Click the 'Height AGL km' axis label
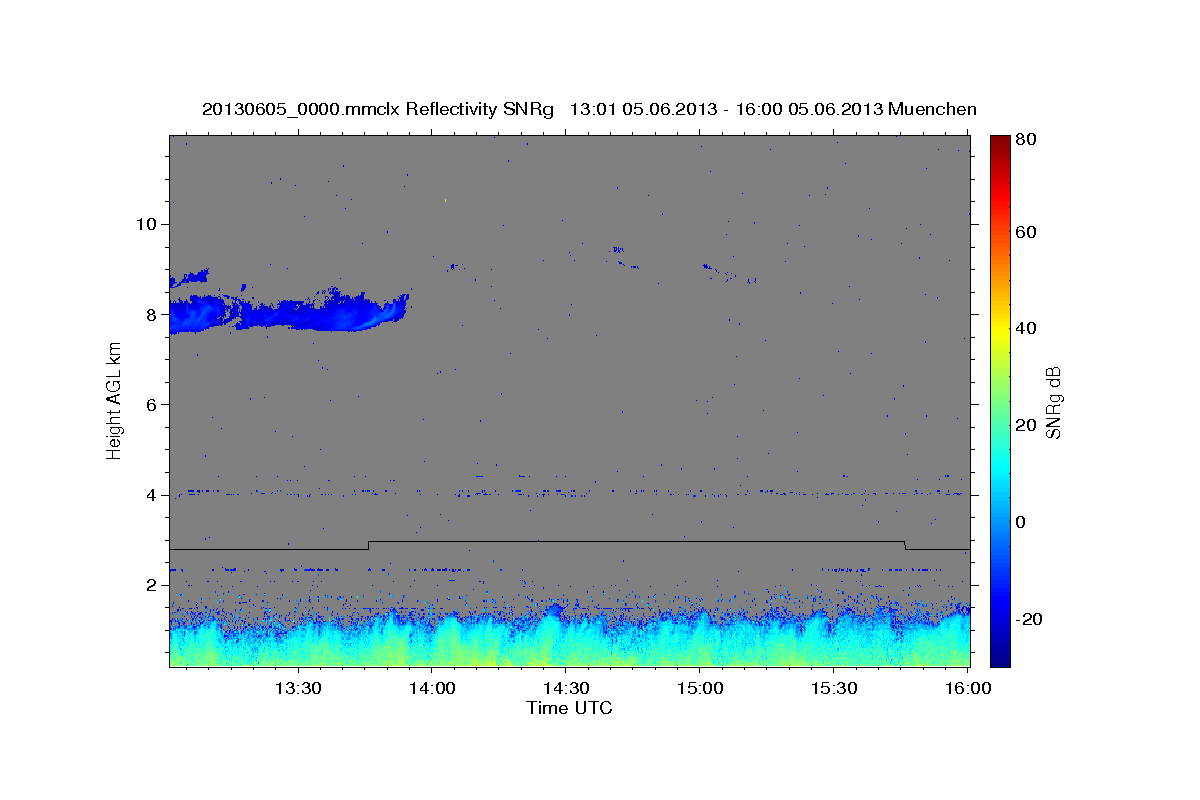 (x=115, y=400)
